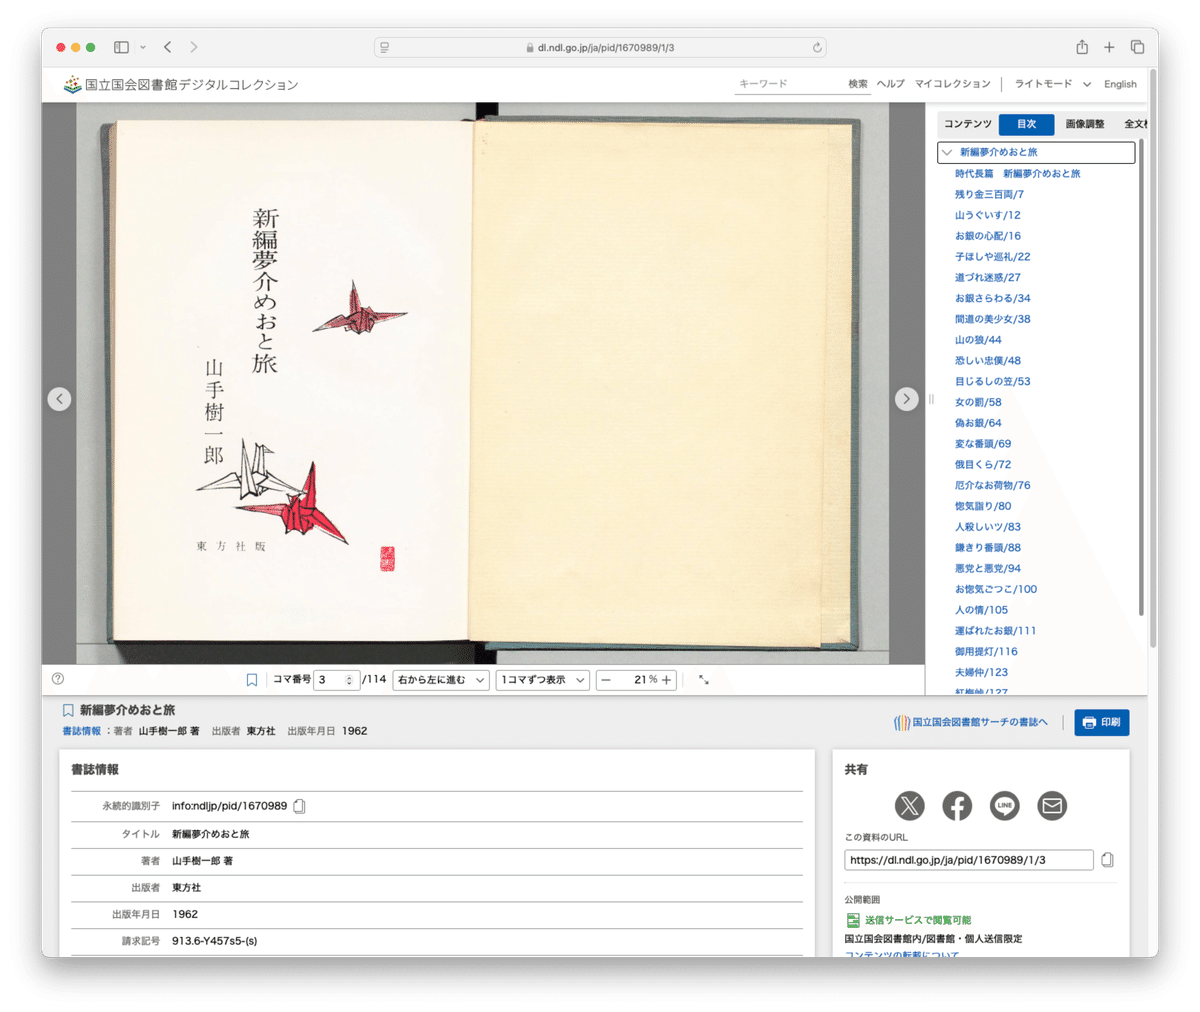Image resolution: width=1200 pixels, height=1012 pixels.
Task: Click the コマ番号 frame number field
Action: [x=336, y=680]
